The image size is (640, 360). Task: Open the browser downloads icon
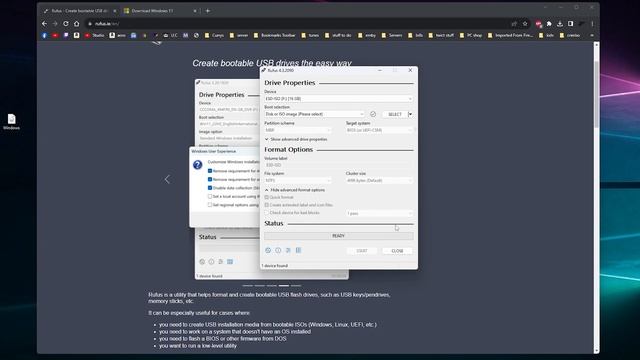coord(560,24)
